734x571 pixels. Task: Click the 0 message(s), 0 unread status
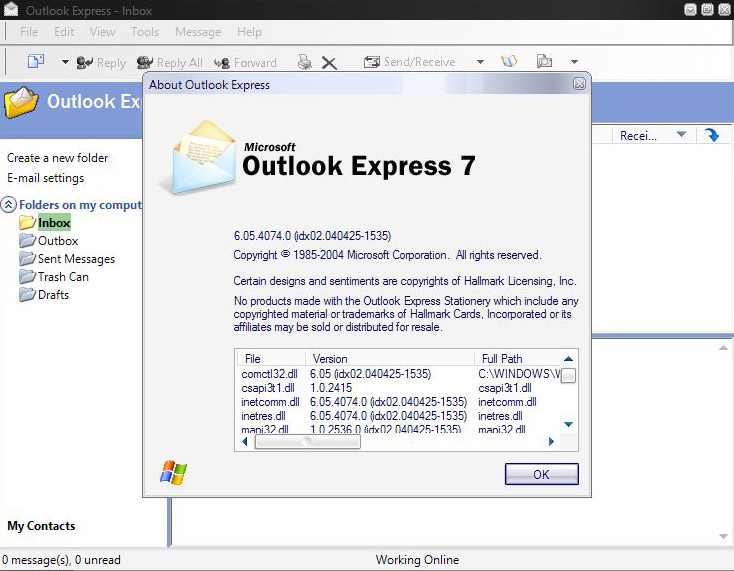(61, 560)
